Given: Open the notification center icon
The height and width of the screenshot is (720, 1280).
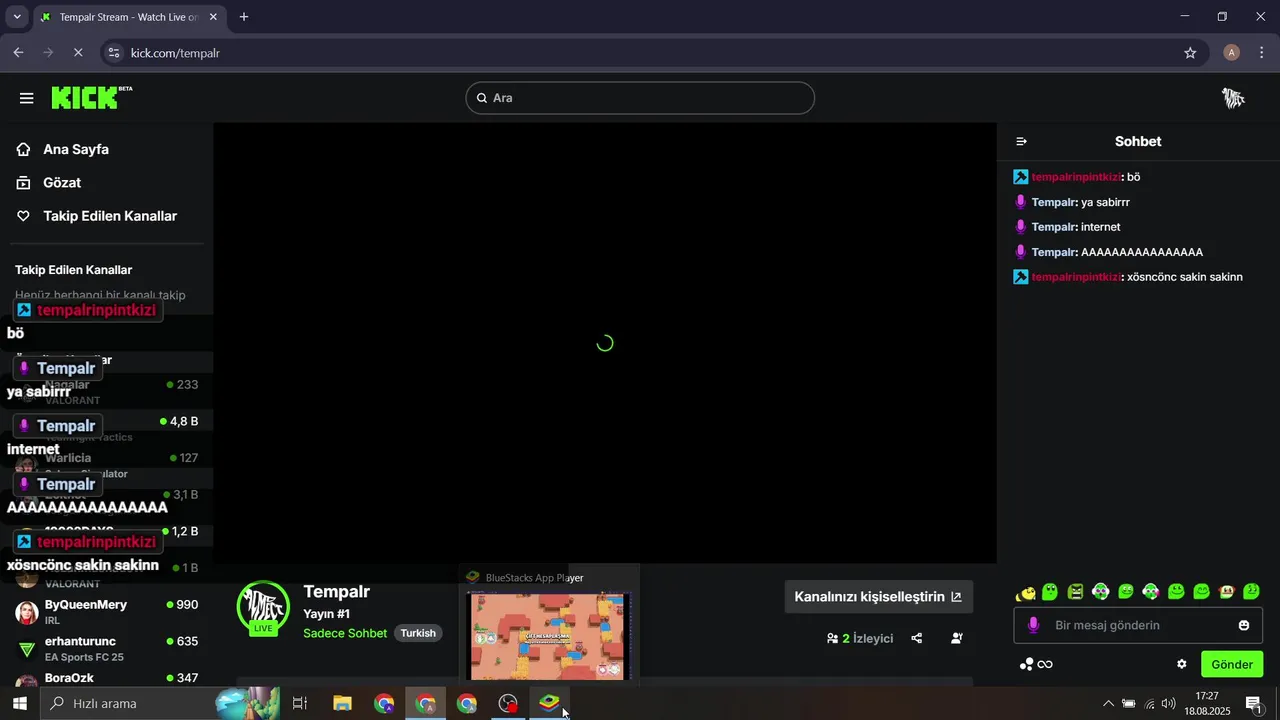Looking at the screenshot, I should pyautogui.click(x=1253, y=704).
